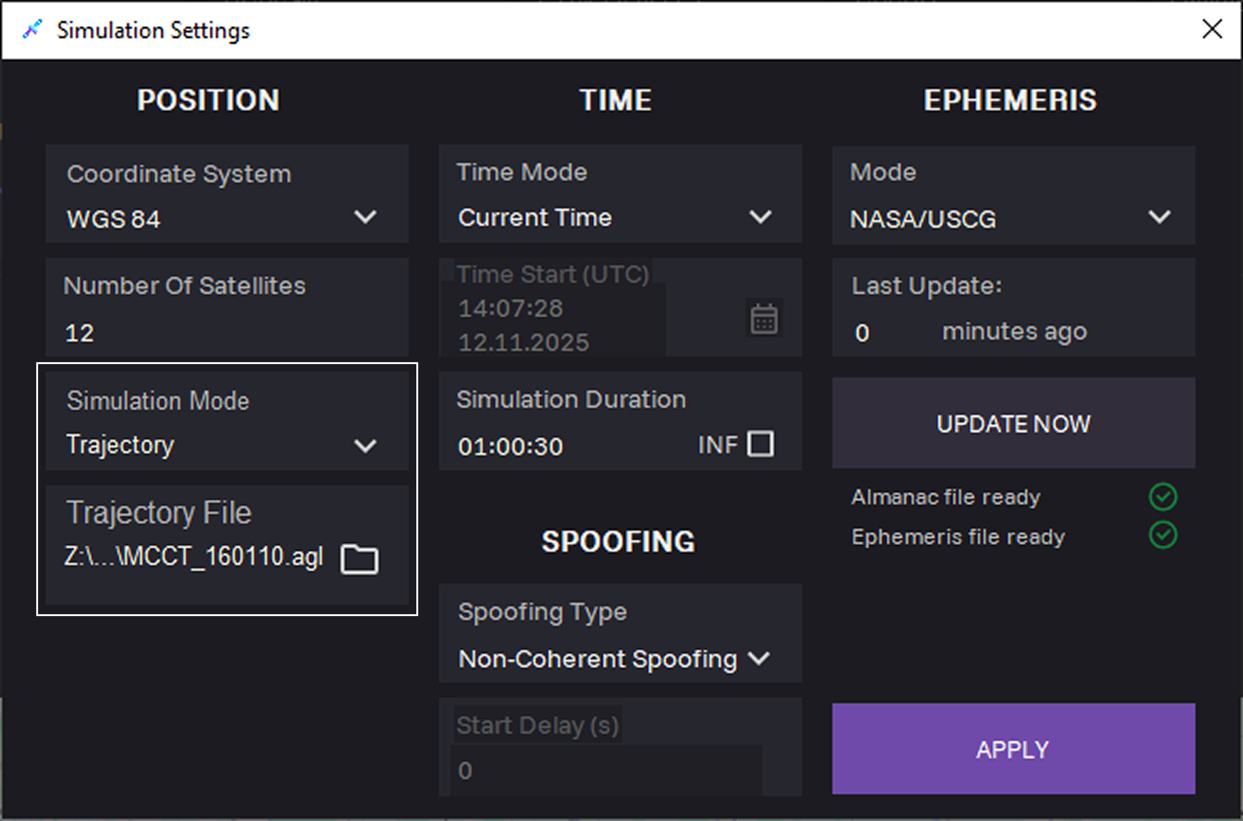Click the Ephemeris file ready checkmark
1243x821 pixels.
click(1162, 536)
